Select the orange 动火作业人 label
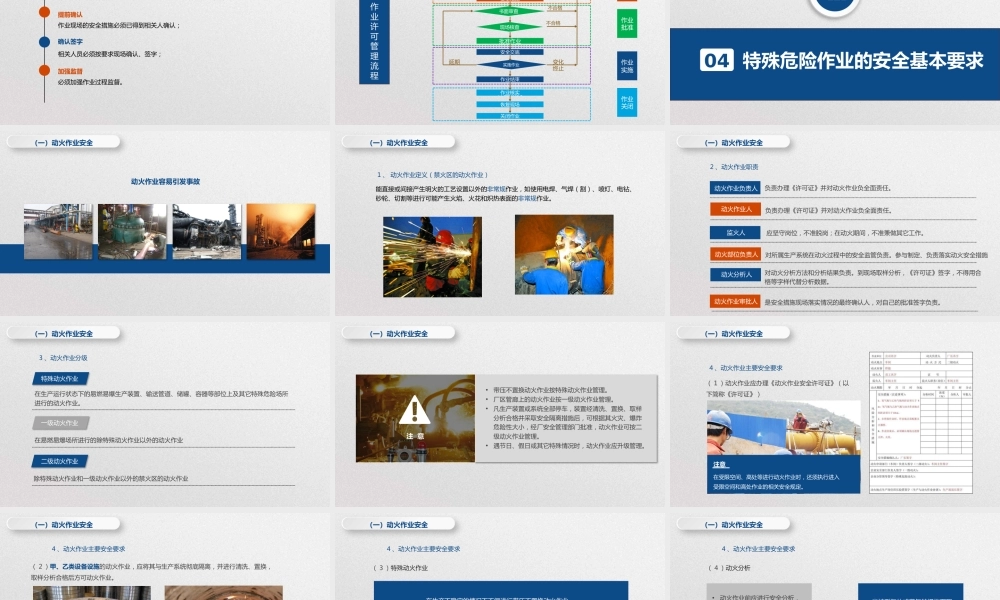Image resolution: width=1000 pixels, height=600 pixels. pos(735,209)
